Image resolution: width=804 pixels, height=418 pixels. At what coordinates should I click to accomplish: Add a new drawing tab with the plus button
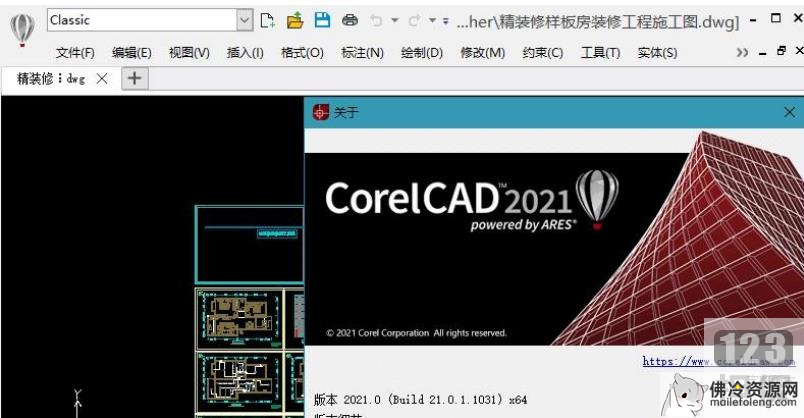click(x=135, y=79)
